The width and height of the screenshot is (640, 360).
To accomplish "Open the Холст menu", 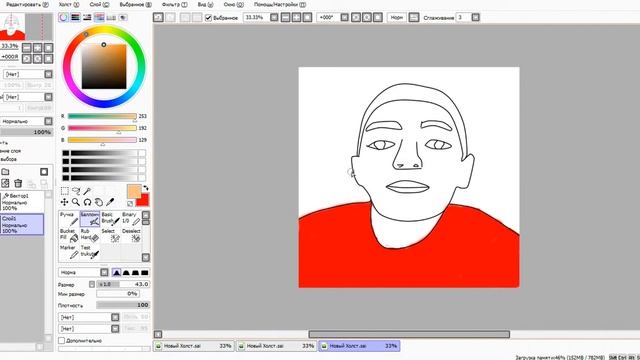I will (x=69, y=4).
